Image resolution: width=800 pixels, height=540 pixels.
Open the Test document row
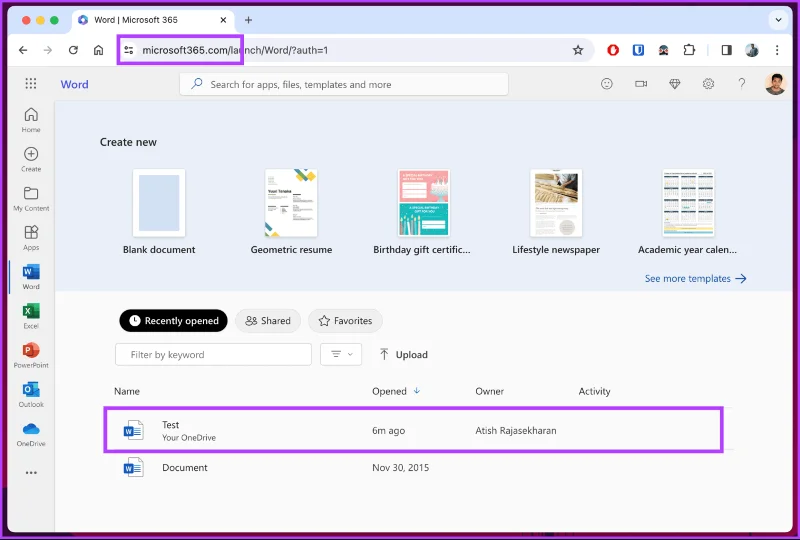point(413,430)
